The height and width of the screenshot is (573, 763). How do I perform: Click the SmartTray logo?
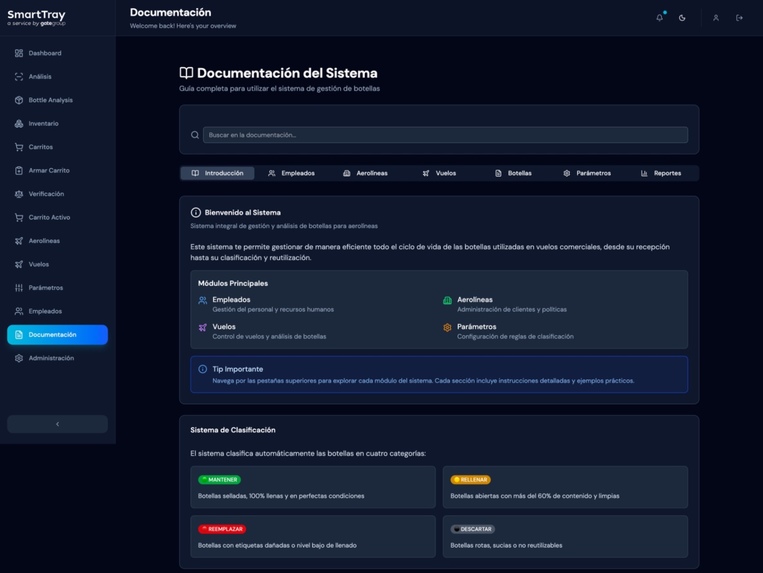point(36,18)
